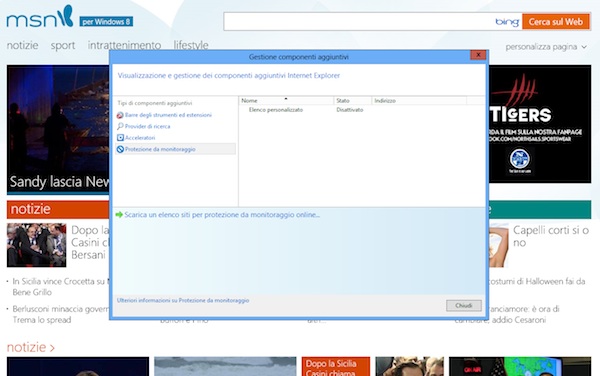Open the msn sport navigation item
This screenshot has width=600, height=376.
(x=63, y=46)
